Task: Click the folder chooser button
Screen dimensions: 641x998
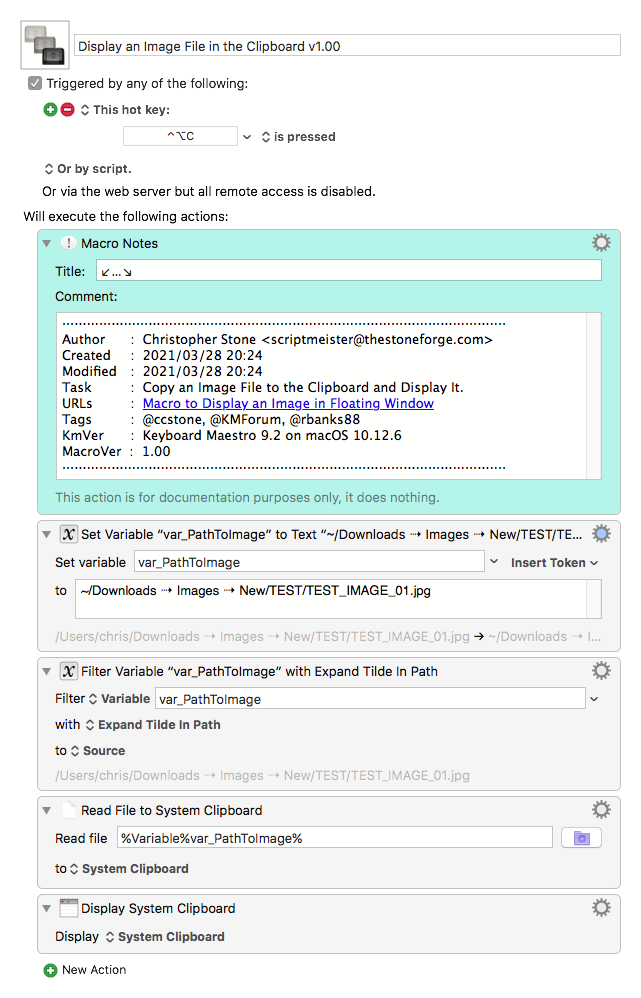Action: [581, 838]
